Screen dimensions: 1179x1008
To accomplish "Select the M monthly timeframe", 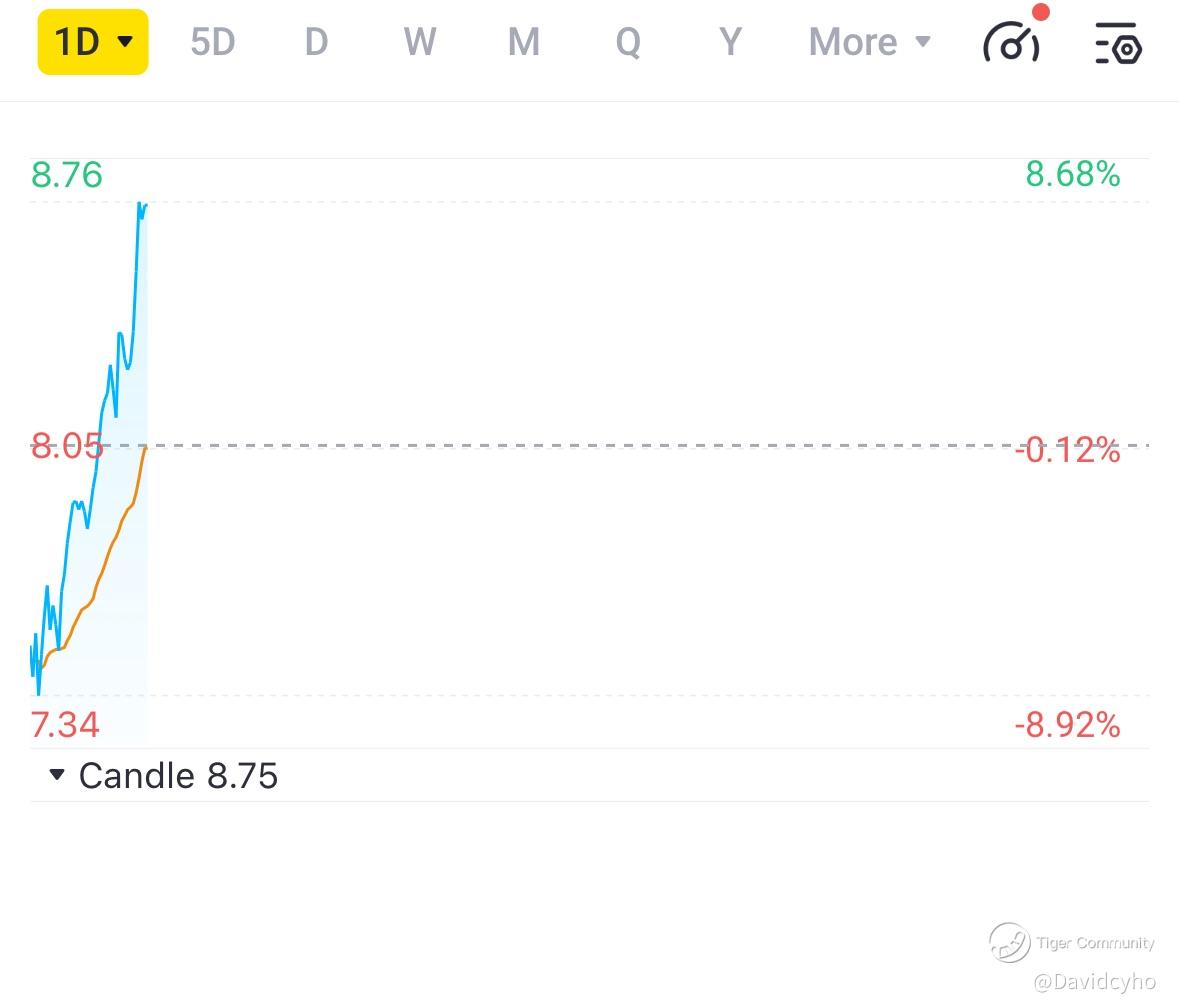I will [523, 42].
